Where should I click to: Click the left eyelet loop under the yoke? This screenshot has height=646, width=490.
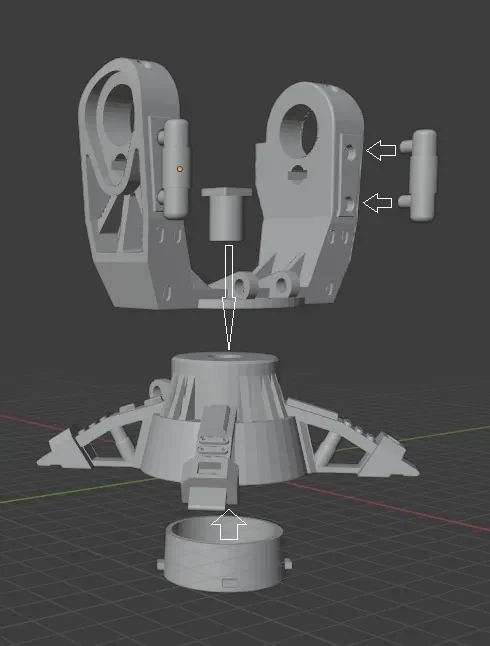coord(242,285)
